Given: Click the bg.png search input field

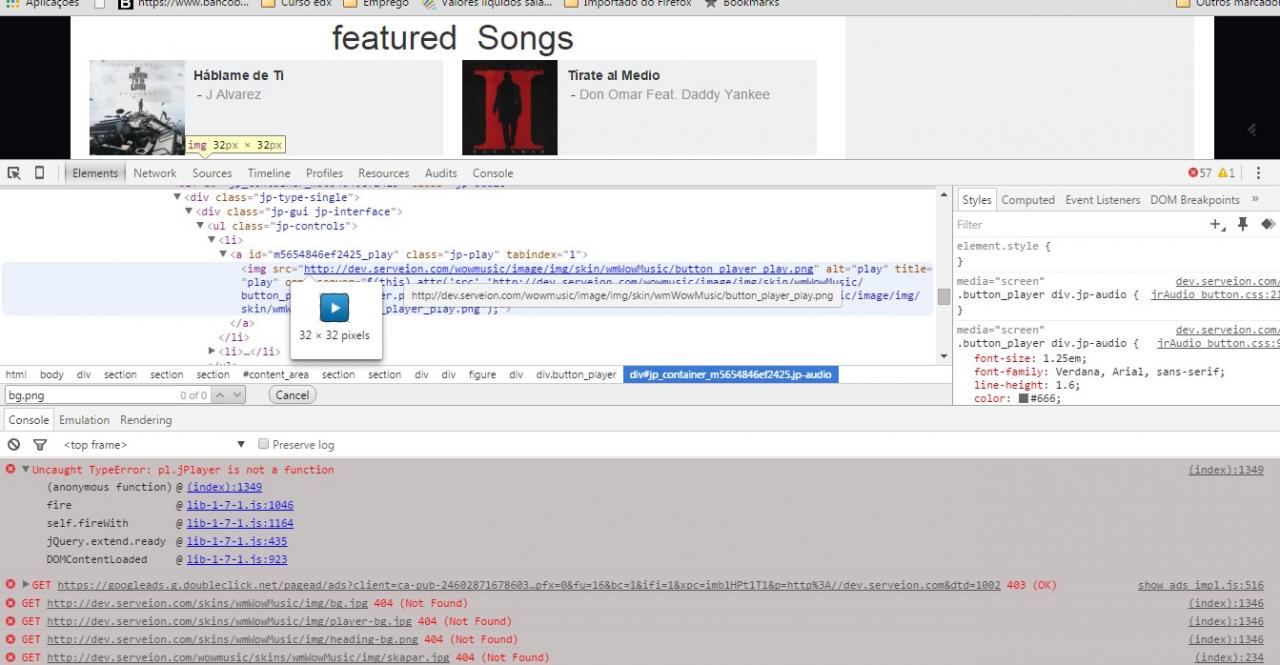Looking at the screenshot, I should point(90,395).
